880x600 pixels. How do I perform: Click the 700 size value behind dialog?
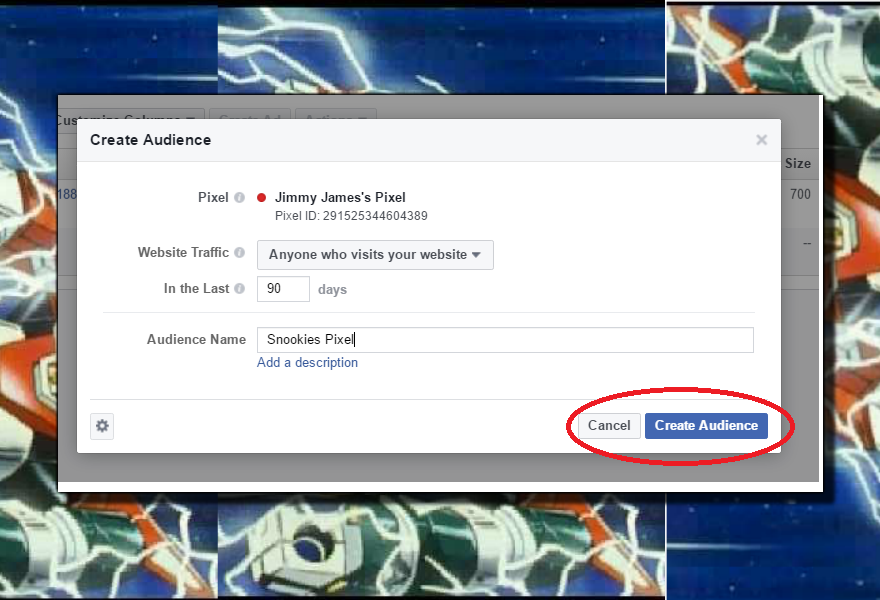(x=800, y=194)
